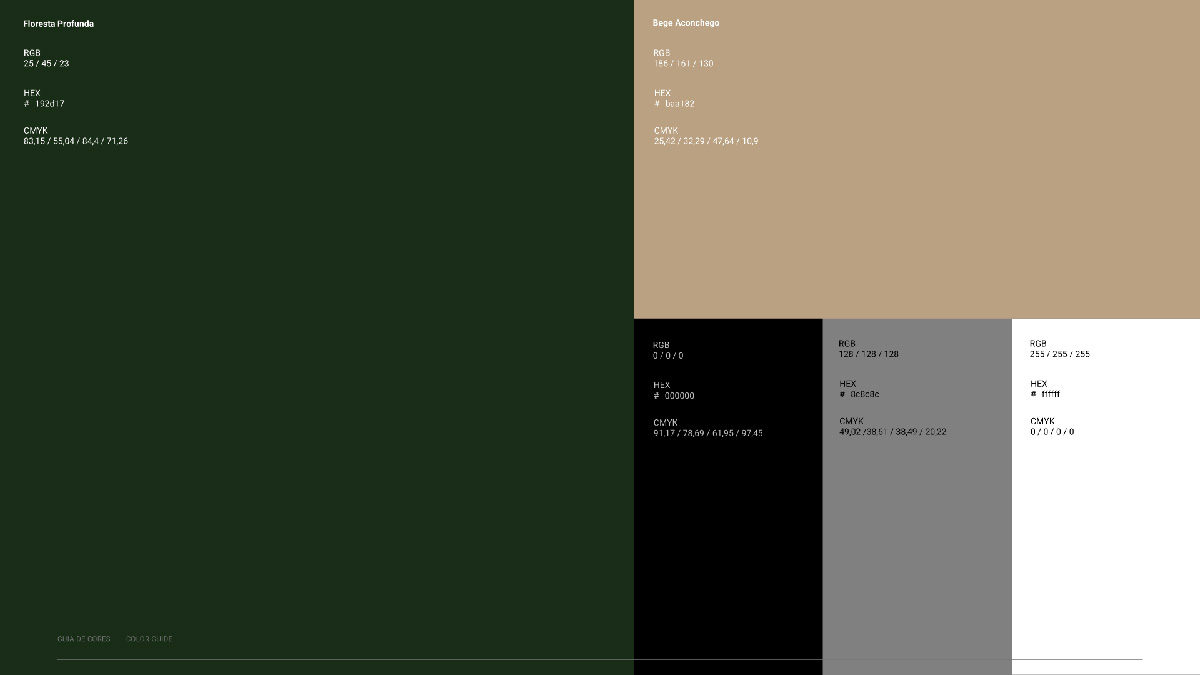Pick the gray color swatch
The image size is (1200, 675).
click(x=917, y=497)
